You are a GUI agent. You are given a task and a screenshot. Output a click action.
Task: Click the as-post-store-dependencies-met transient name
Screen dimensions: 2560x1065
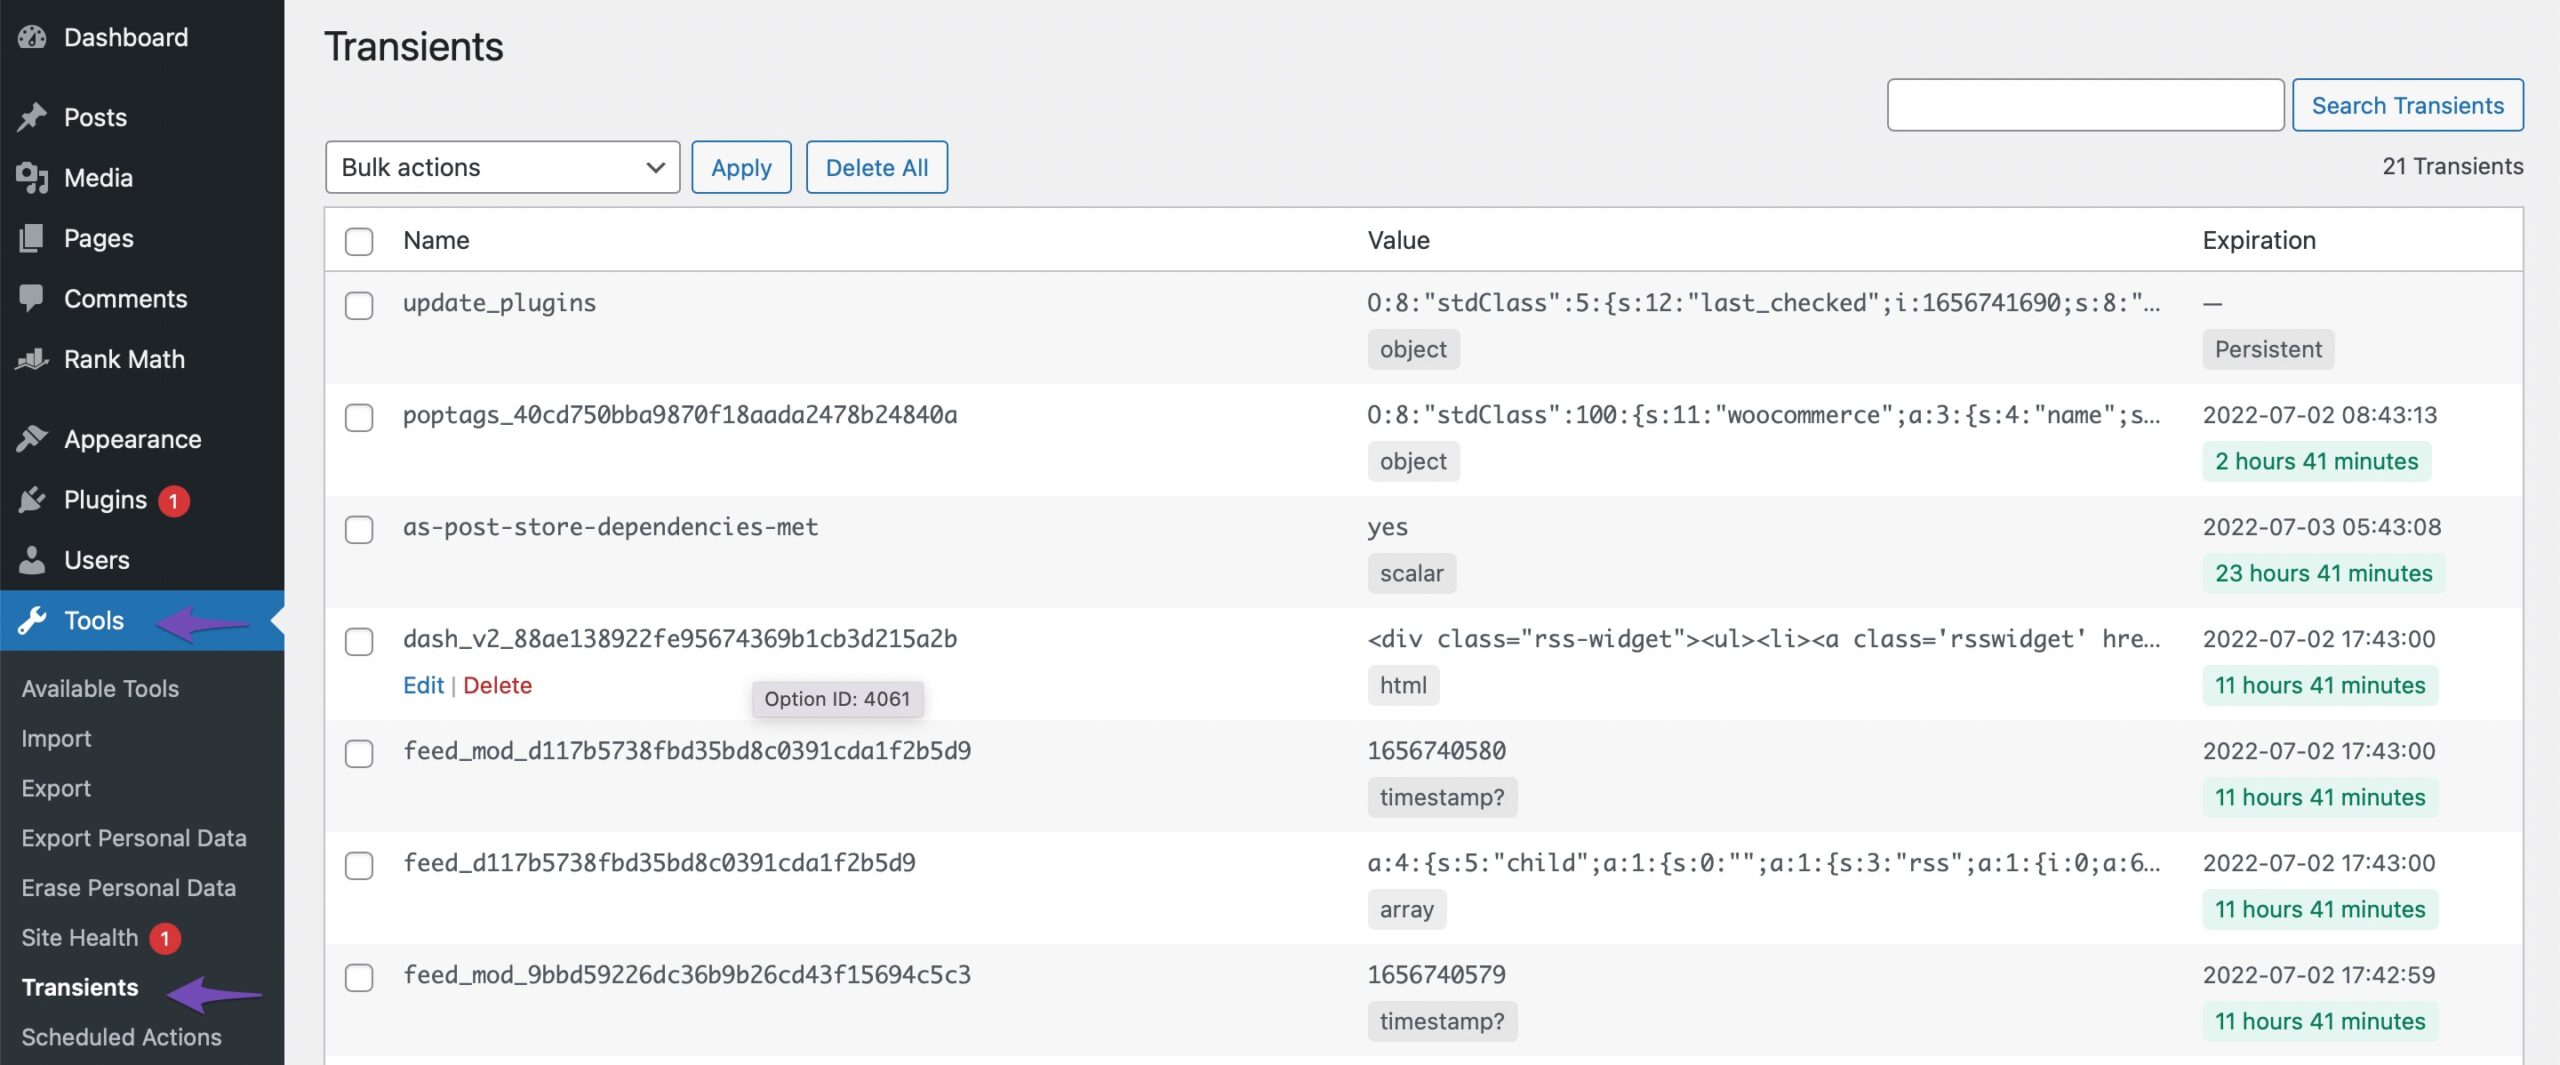click(x=610, y=527)
